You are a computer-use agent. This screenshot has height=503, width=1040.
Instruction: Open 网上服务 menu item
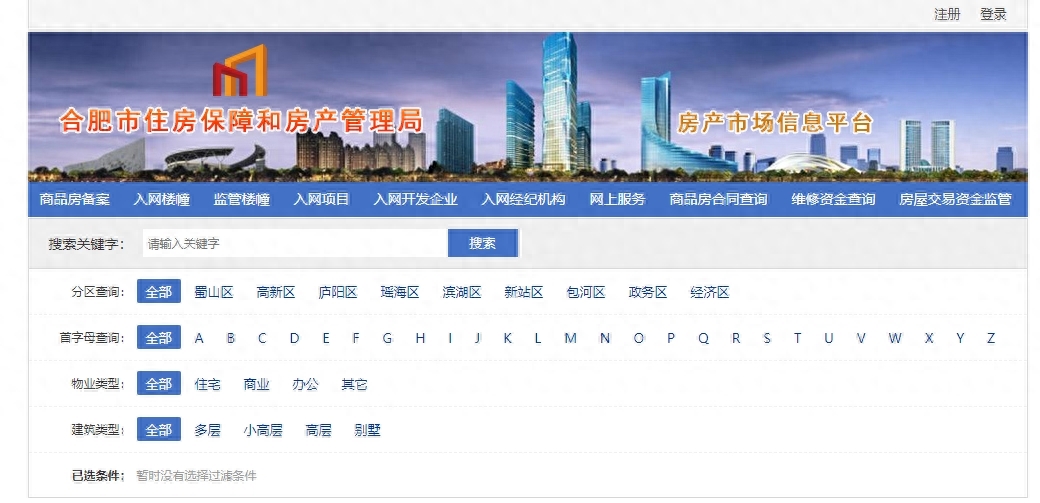coord(618,199)
